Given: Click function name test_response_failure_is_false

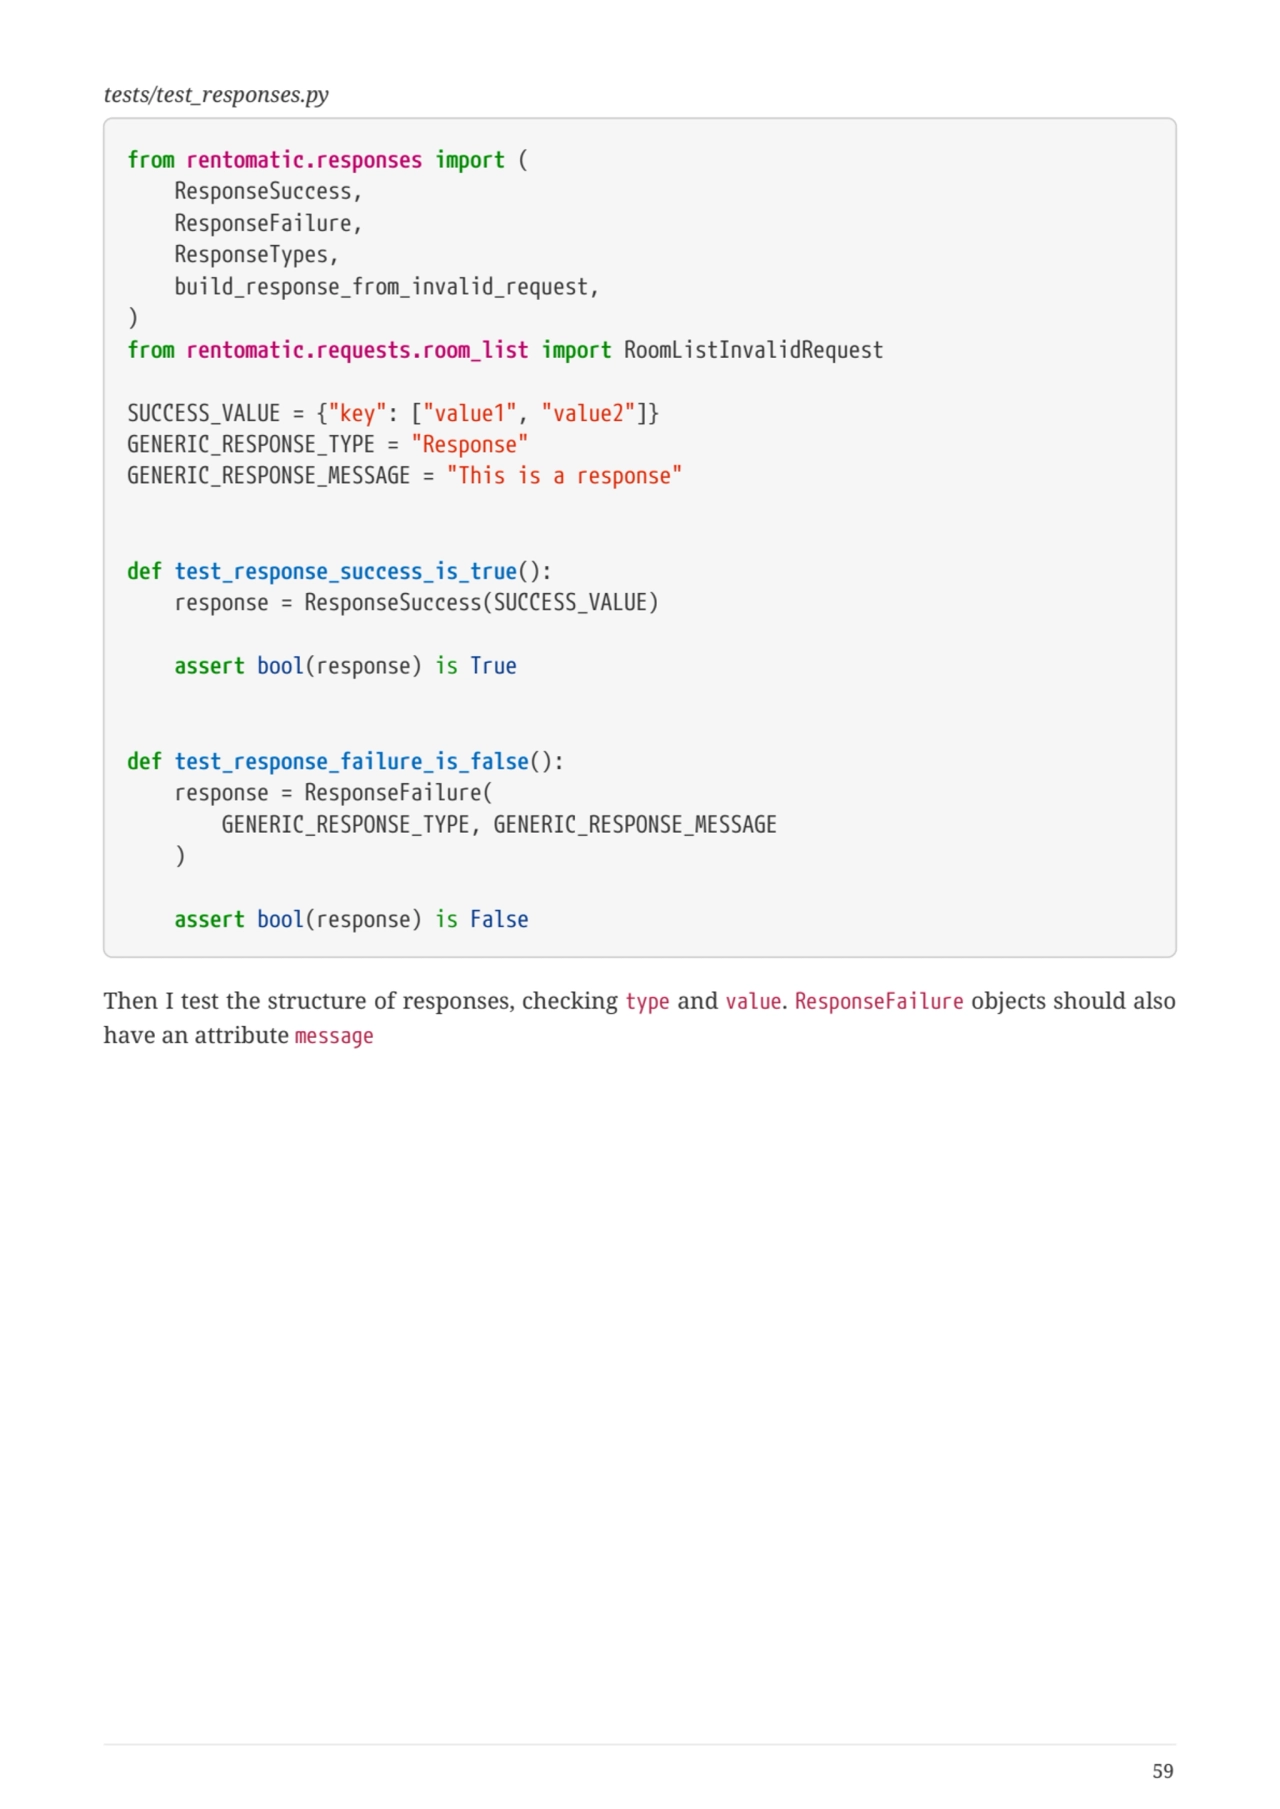Looking at the screenshot, I should point(351,761).
